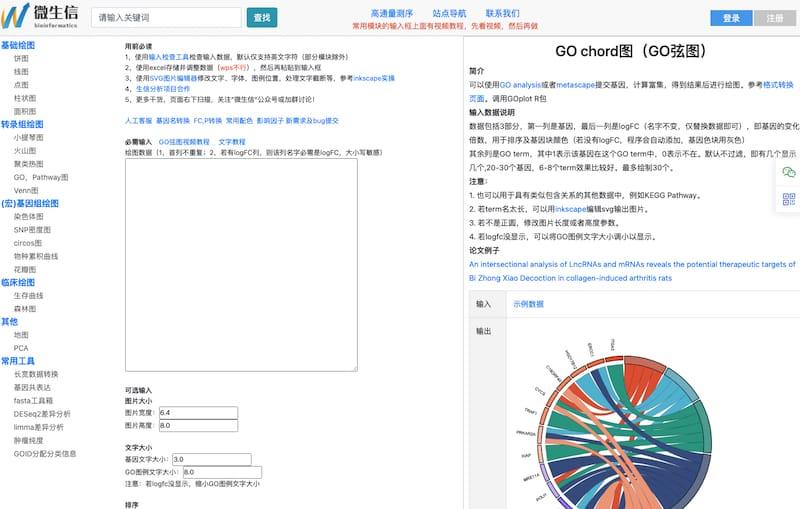Open circos图 in the sidebar

(28, 243)
